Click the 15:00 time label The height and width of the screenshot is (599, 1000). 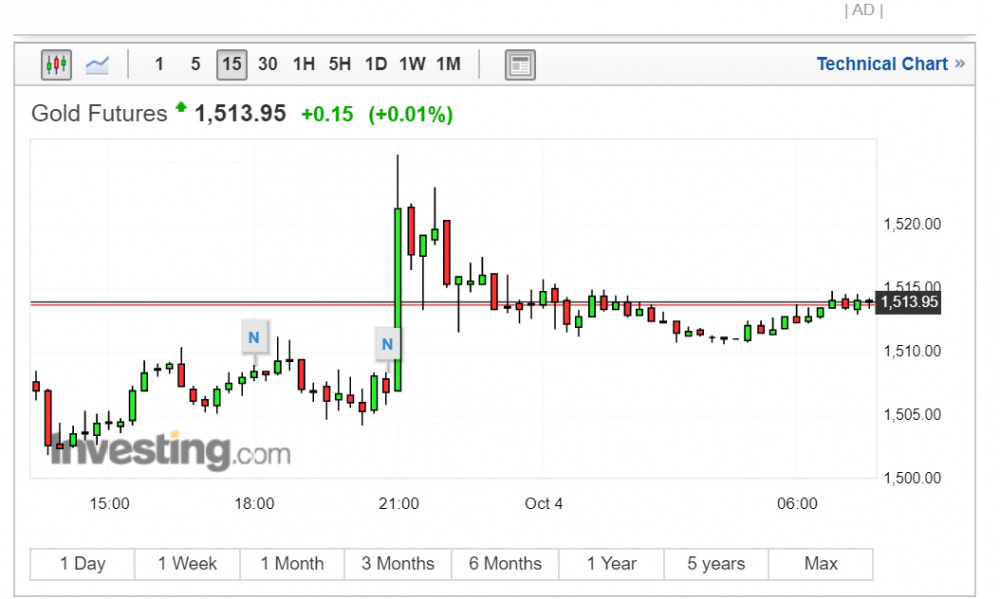[x=109, y=504]
